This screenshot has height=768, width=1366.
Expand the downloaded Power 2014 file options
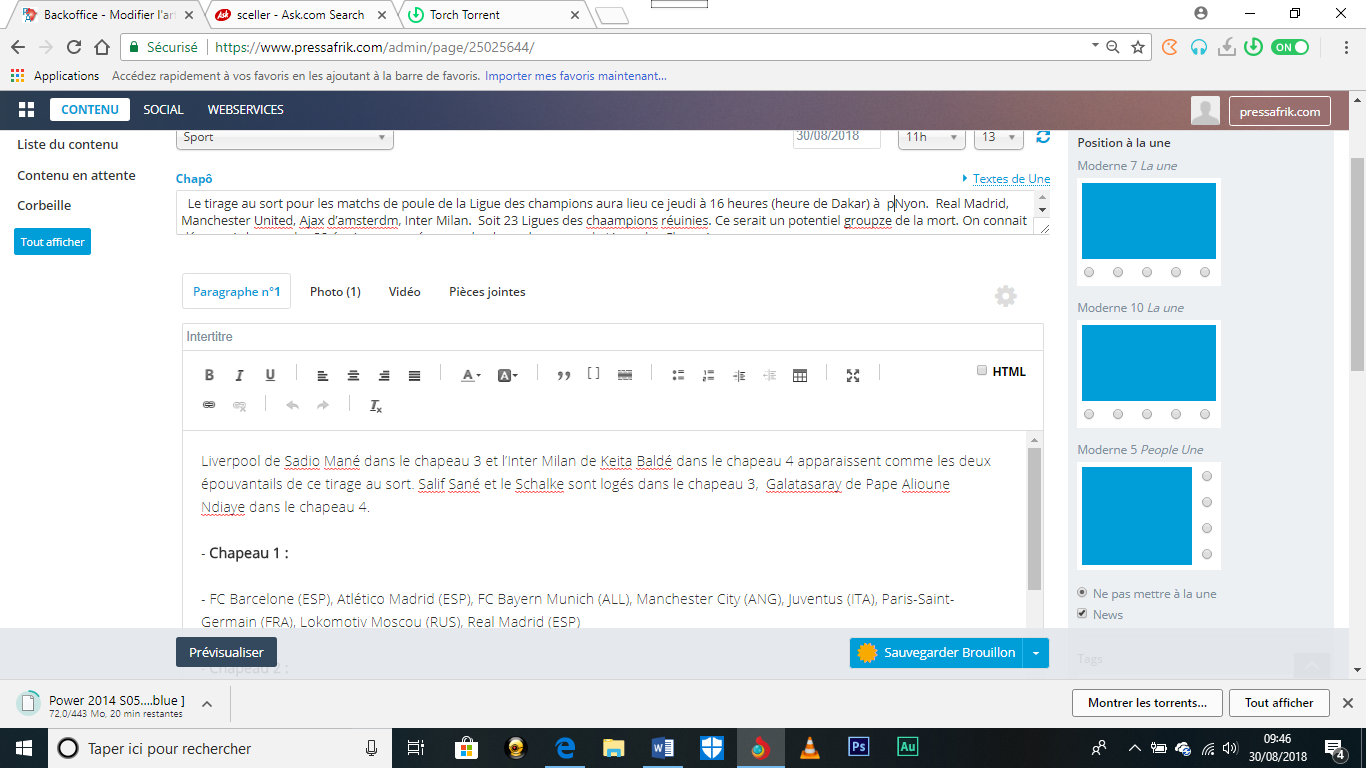pos(207,704)
